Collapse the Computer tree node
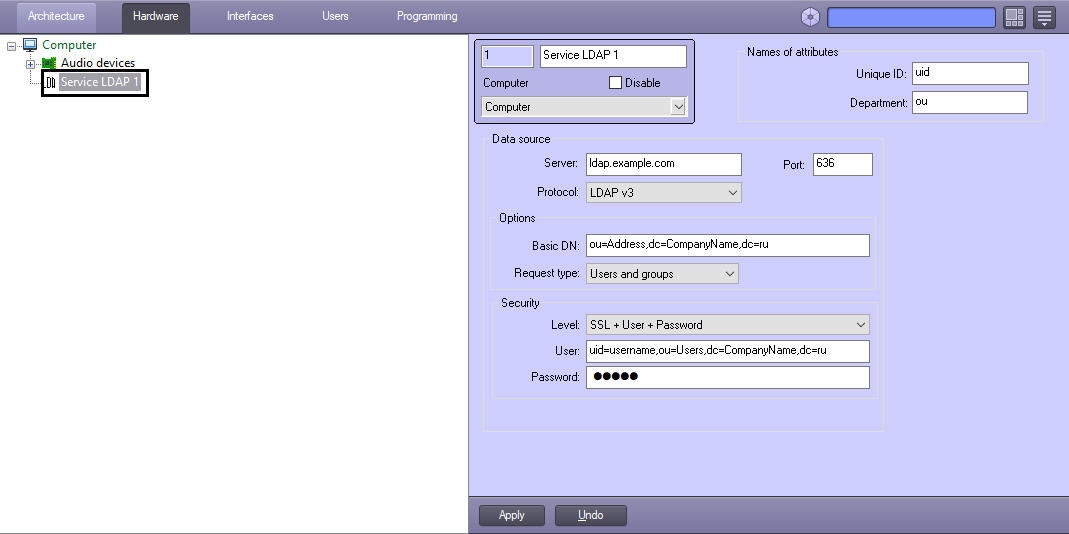This screenshot has height=534, width=1069. (x=11, y=46)
